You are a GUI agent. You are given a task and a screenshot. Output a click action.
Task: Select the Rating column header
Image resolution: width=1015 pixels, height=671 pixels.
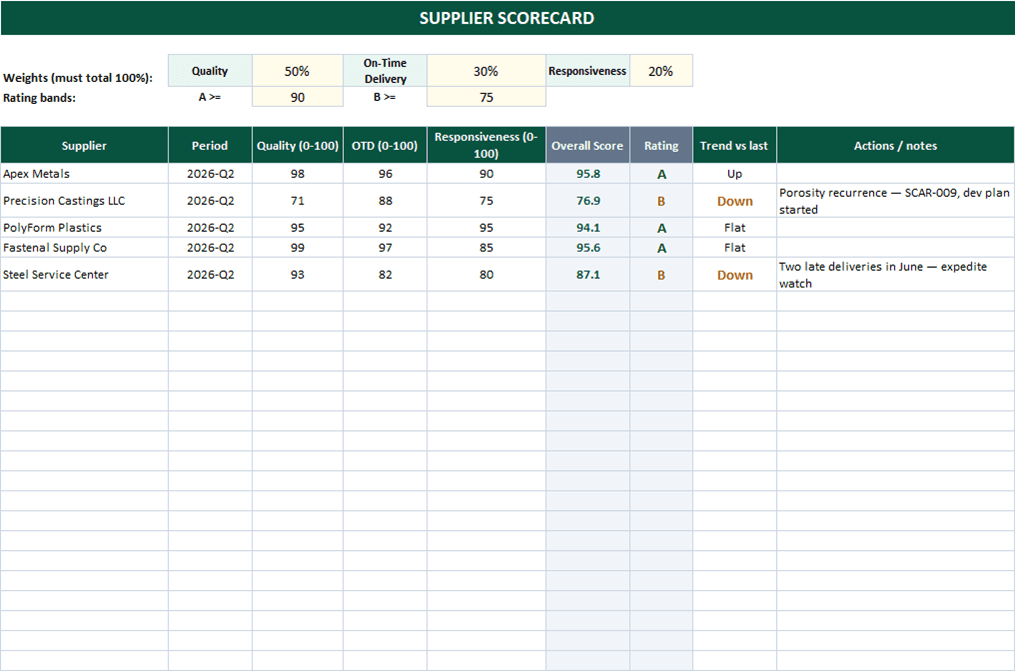pyautogui.click(x=661, y=145)
